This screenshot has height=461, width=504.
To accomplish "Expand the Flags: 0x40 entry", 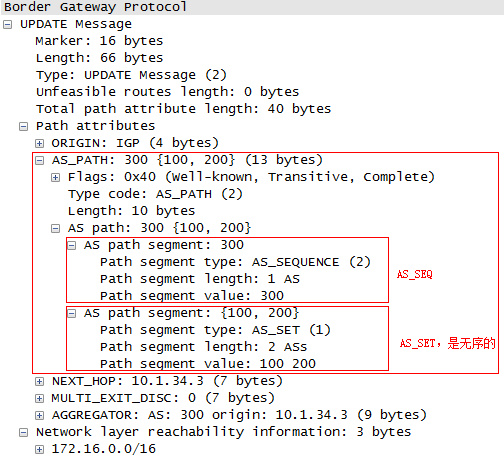I will [x=55, y=177].
